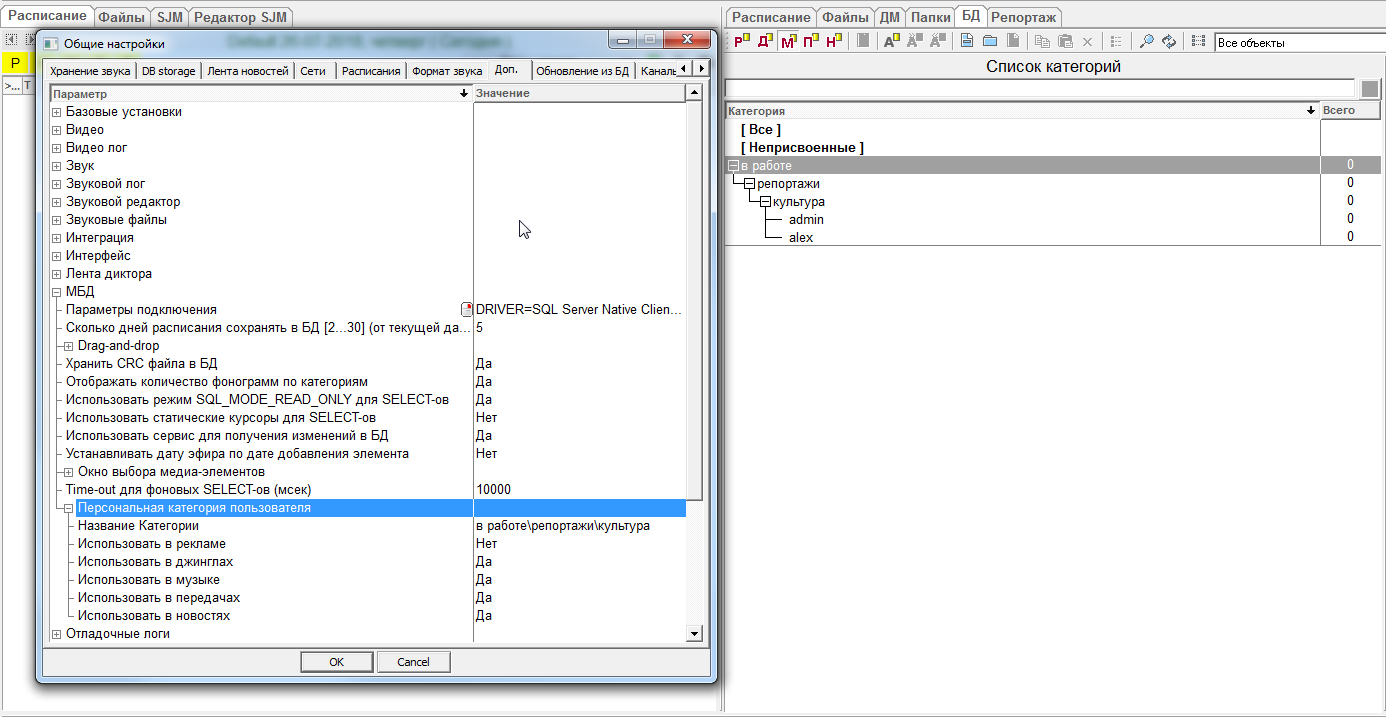Click the category search input field
1386x717 pixels.
pyautogui.click(x=1040, y=88)
